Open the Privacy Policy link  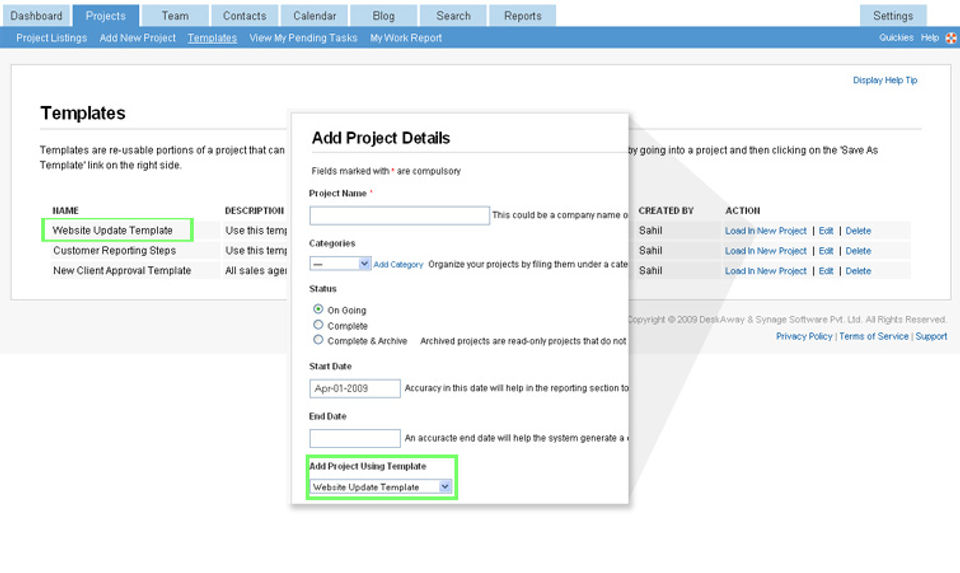pos(804,336)
